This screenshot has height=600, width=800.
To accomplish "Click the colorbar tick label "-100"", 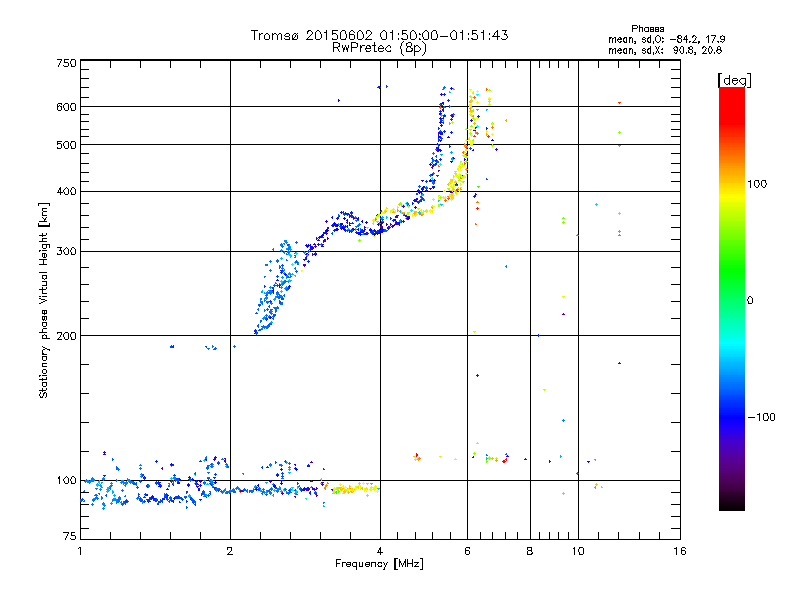I will (x=761, y=417).
